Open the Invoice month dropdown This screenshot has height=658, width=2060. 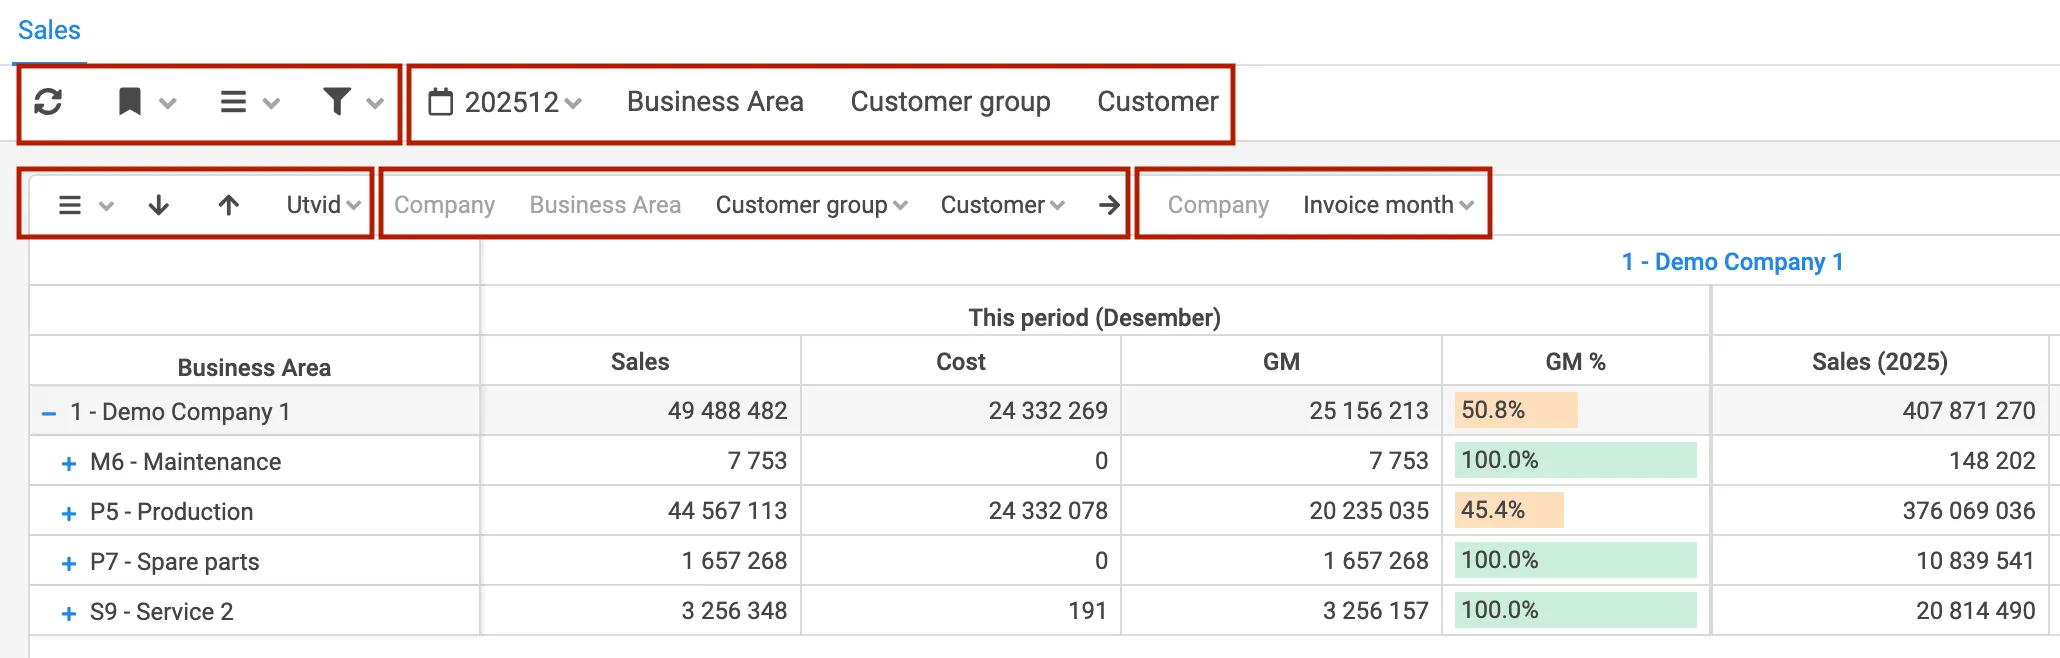pyautogui.click(x=1387, y=205)
